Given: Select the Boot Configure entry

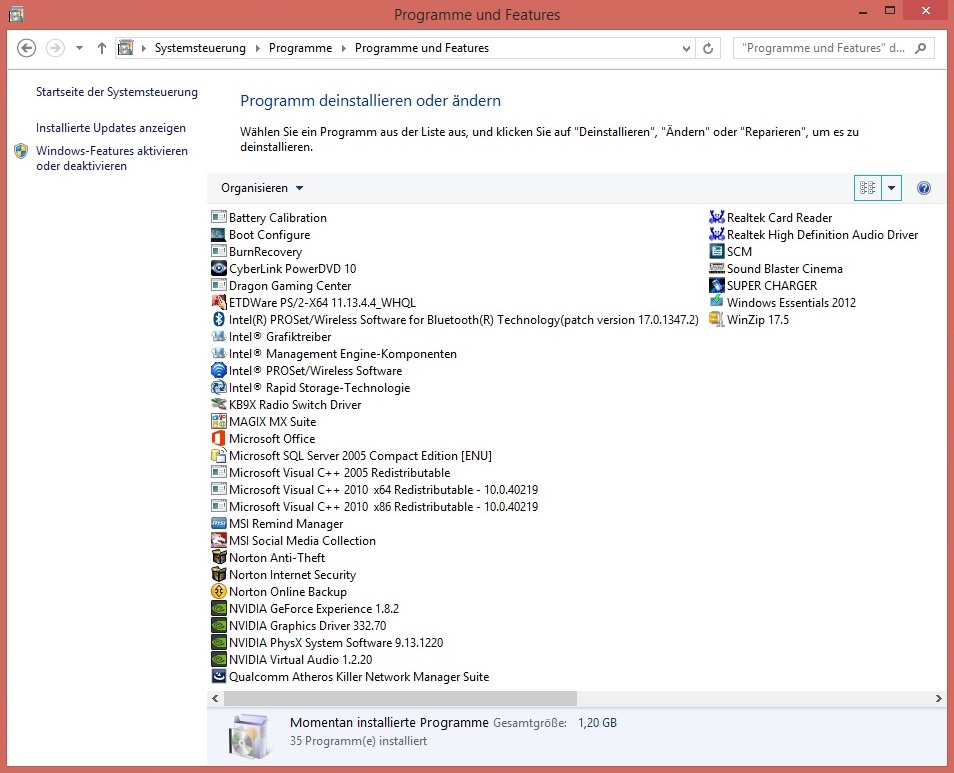Looking at the screenshot, I should (260, 234).
